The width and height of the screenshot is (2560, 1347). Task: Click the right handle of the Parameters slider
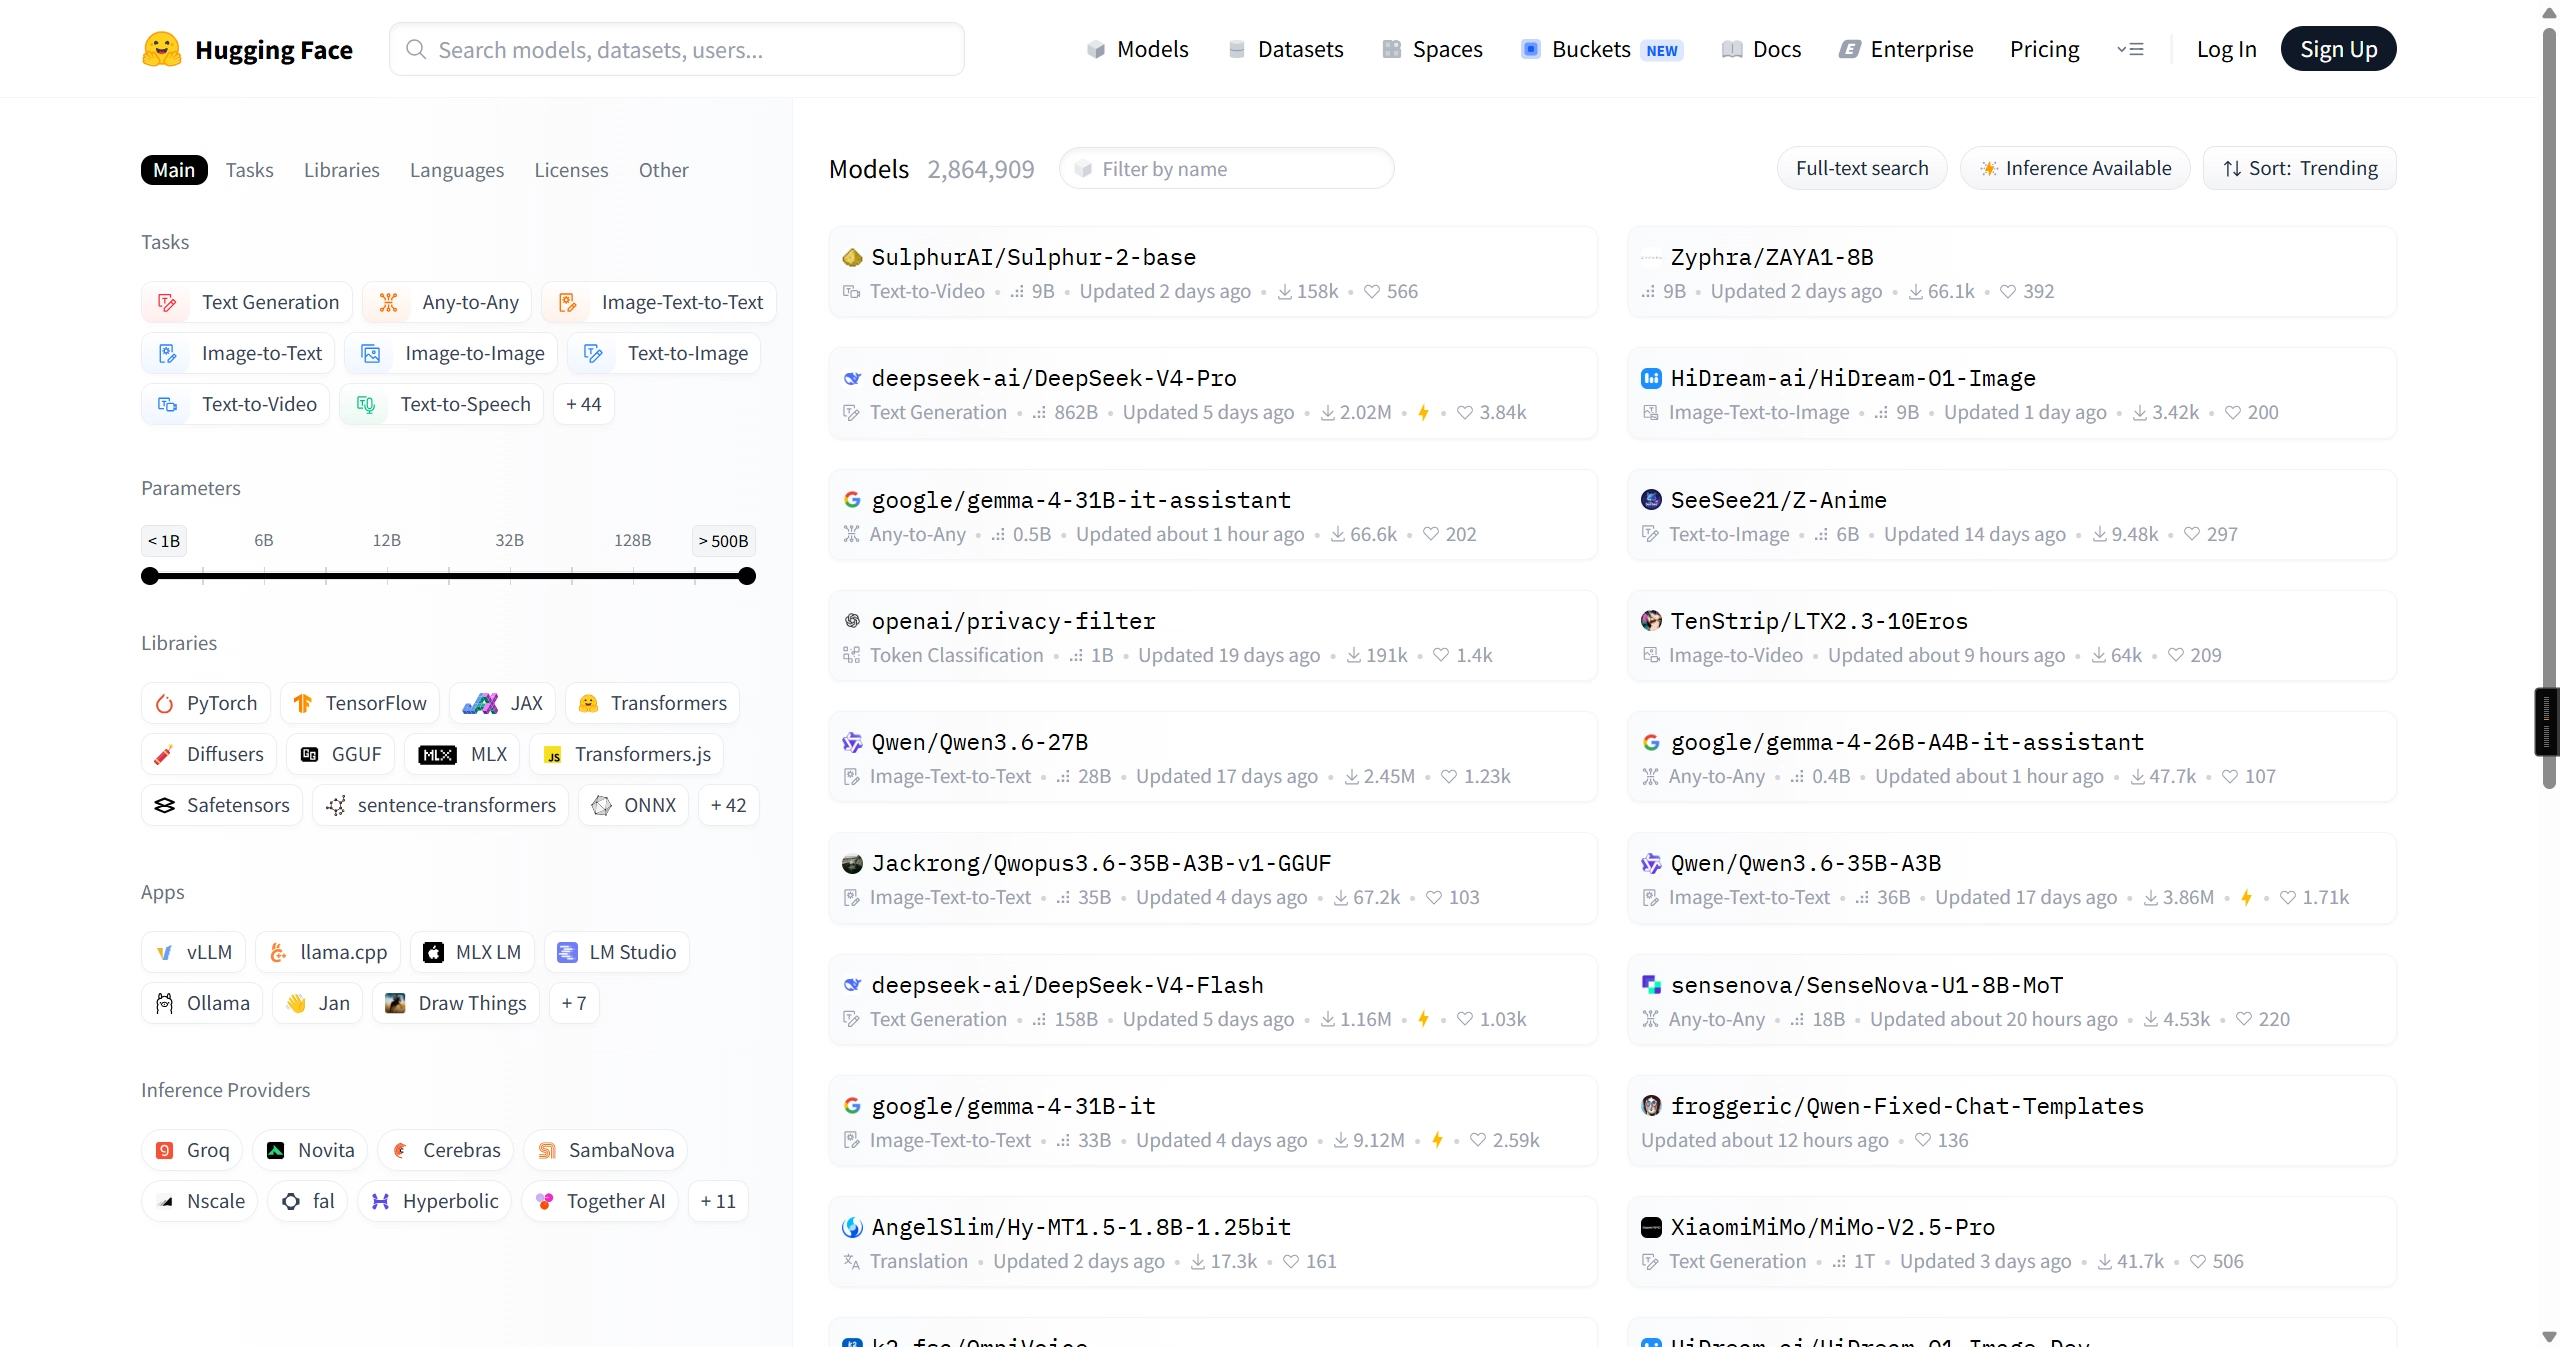(x=747, y=576)
